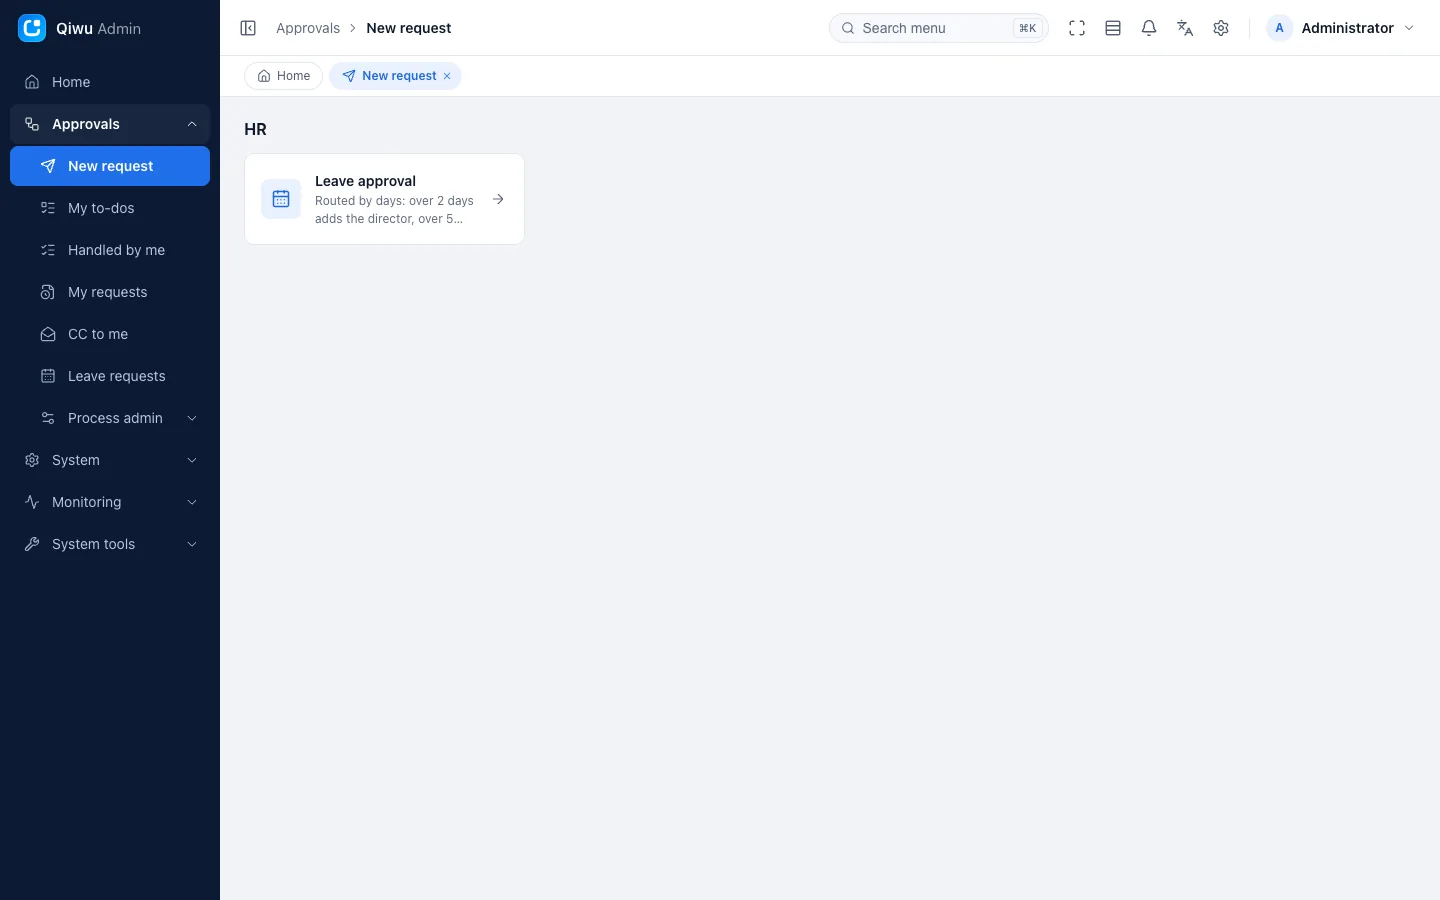Click the Leave requests calendar icon in sidebar
The image size is (1440, 900).
click(48, 376)
